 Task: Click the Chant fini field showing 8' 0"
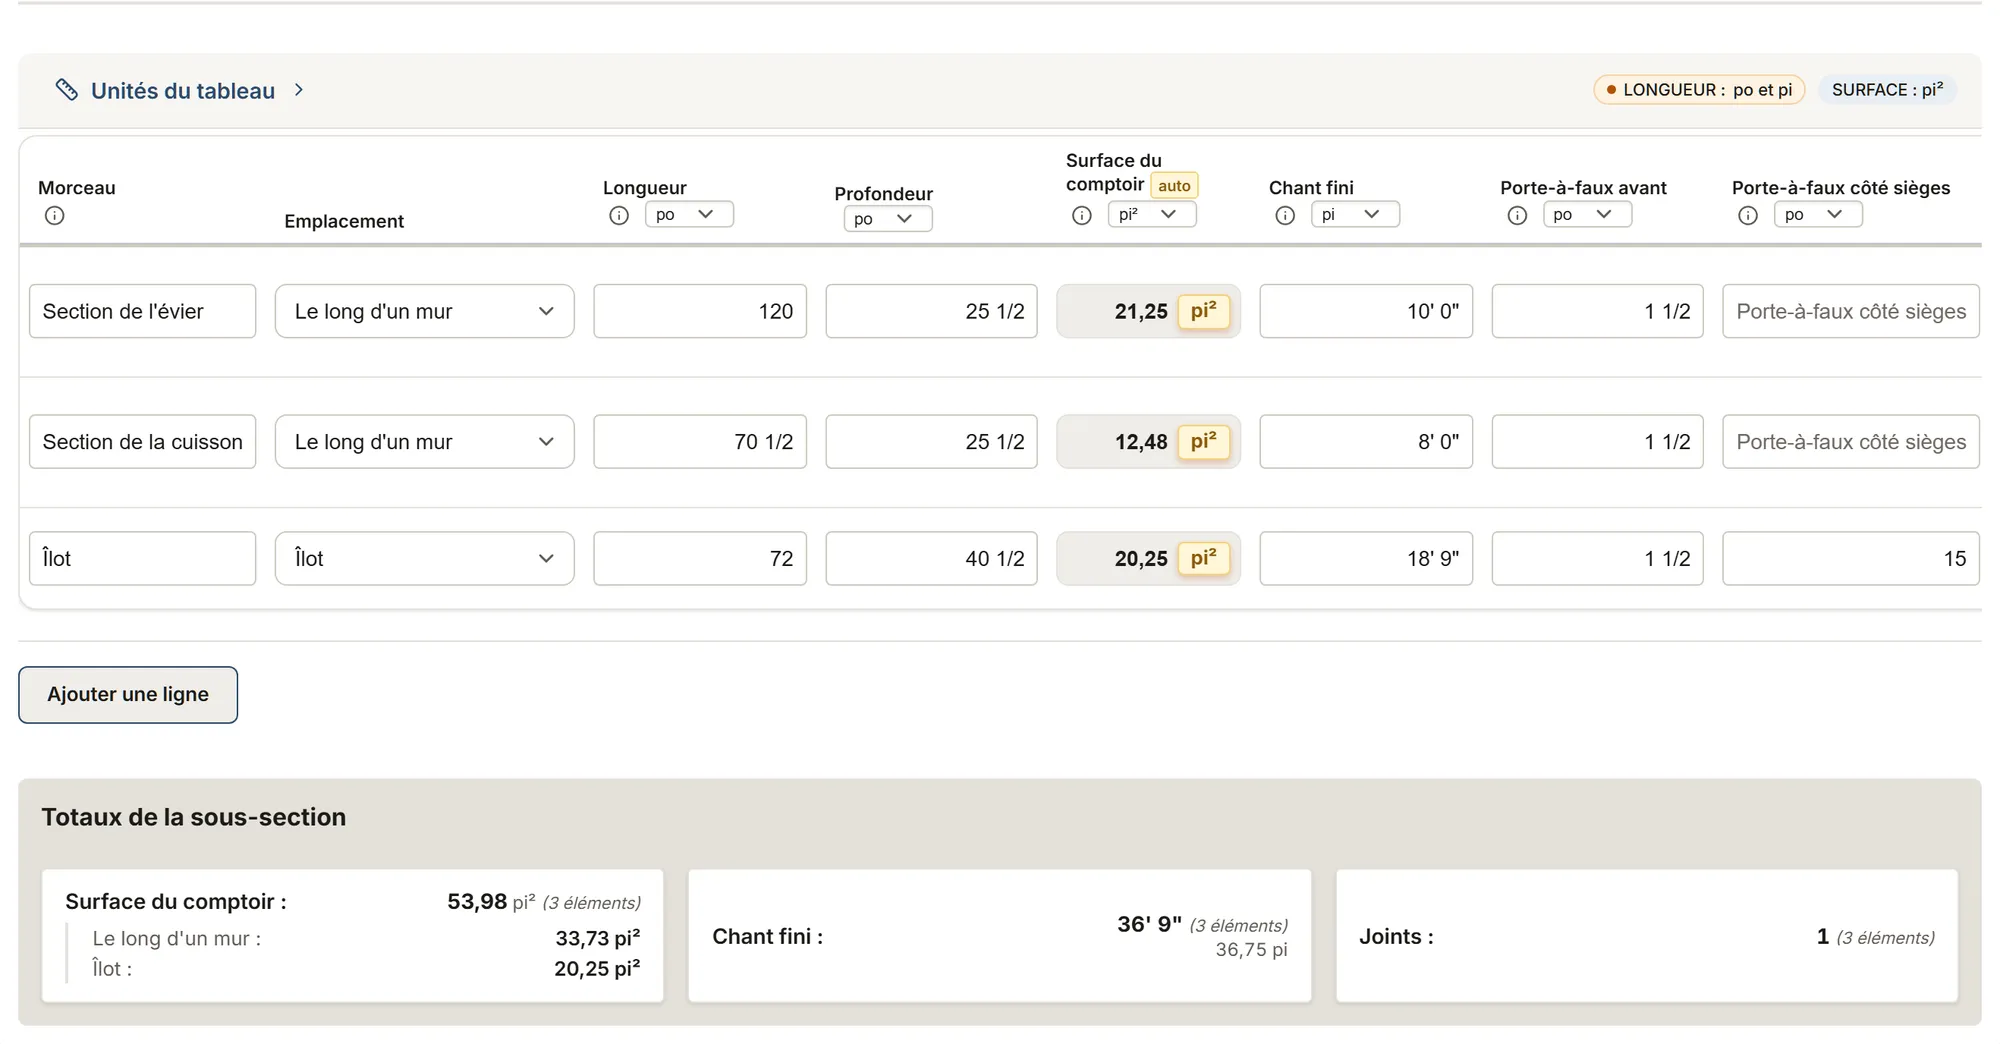[1366, 441]
